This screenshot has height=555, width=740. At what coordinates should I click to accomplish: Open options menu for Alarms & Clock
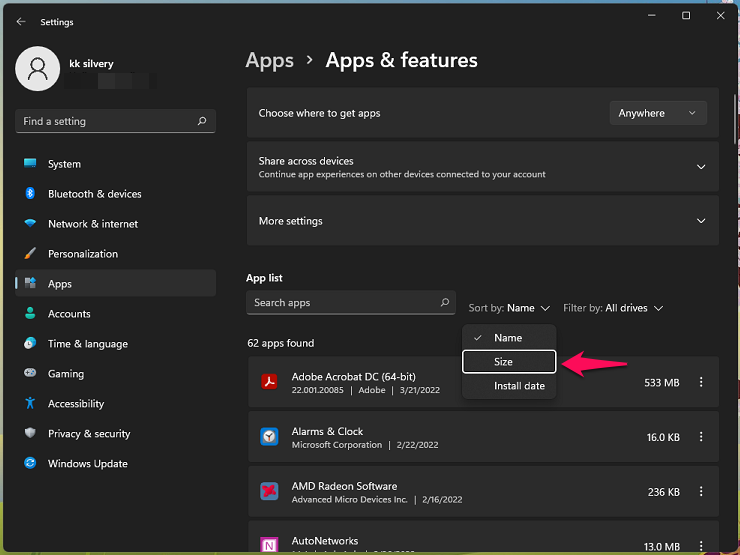pos(701,437)
